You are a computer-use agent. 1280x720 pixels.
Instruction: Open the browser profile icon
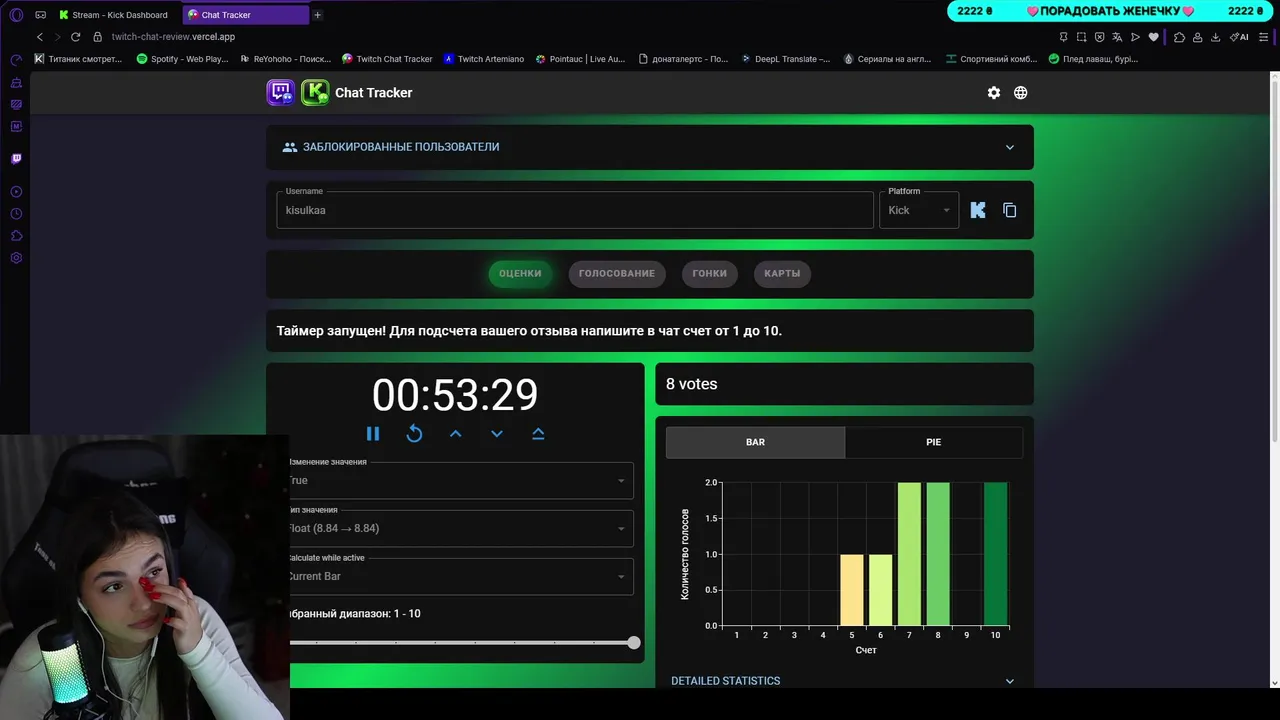[1197, 37]
